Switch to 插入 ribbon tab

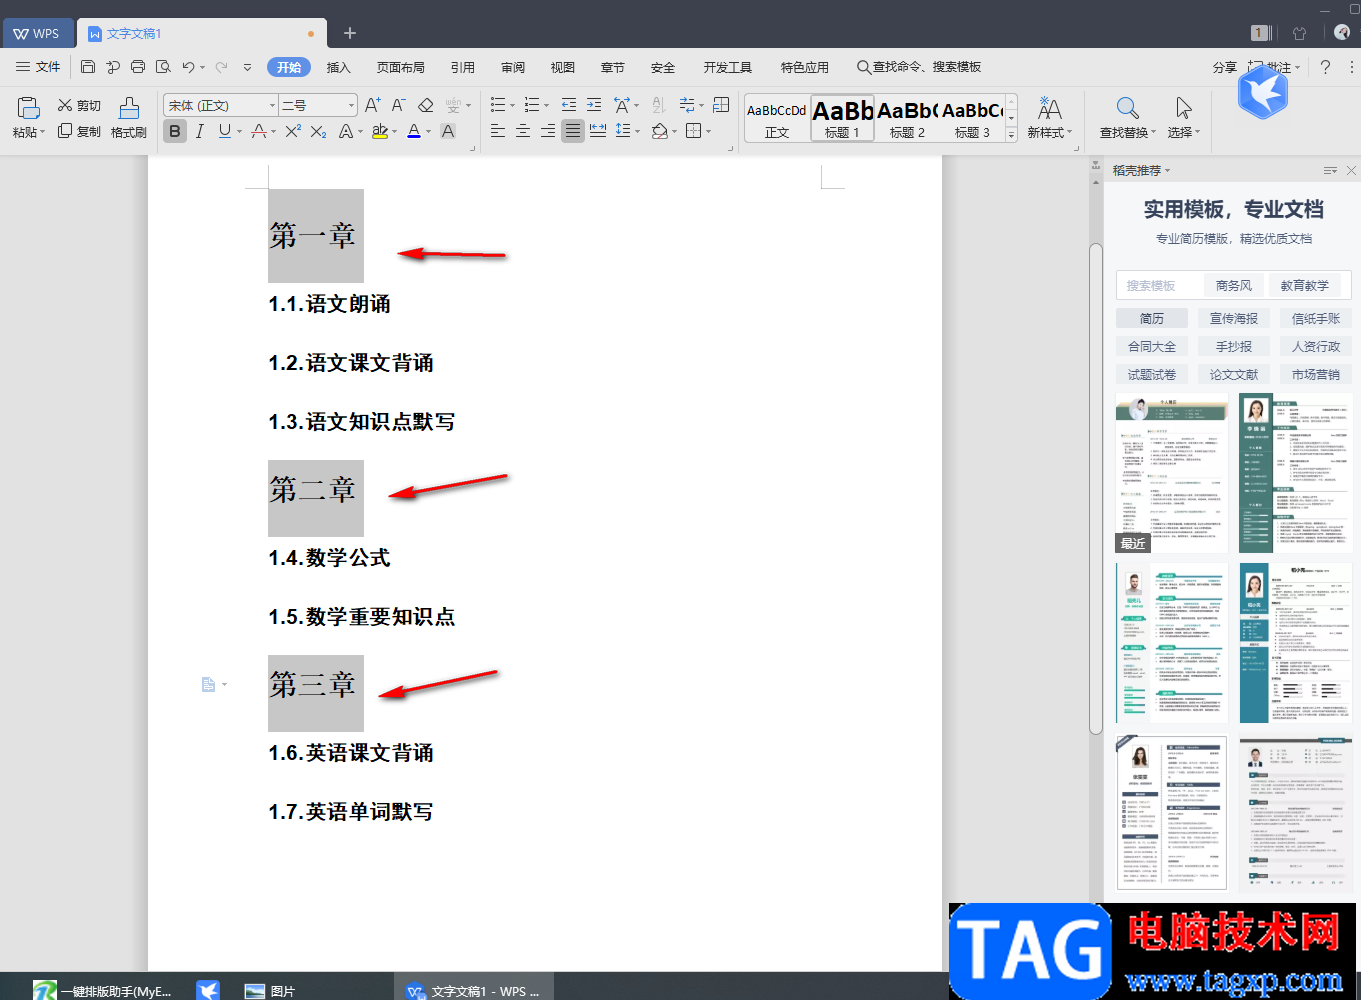click(x=339, y=67)
